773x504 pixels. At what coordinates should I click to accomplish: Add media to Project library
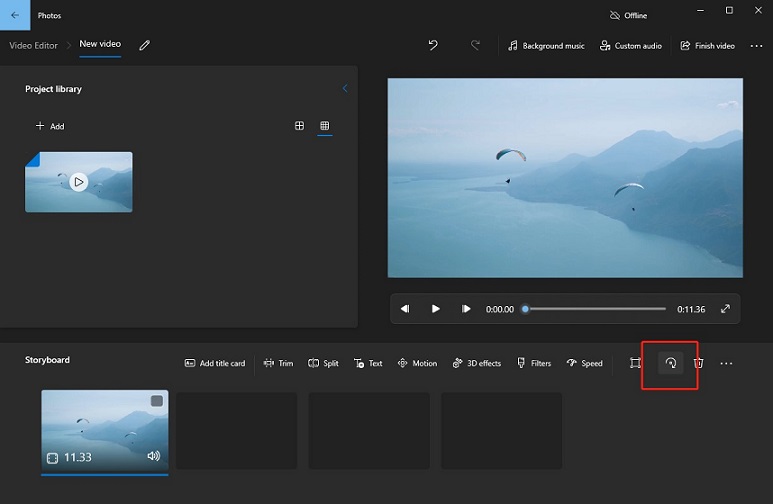[x=50, y=126]
